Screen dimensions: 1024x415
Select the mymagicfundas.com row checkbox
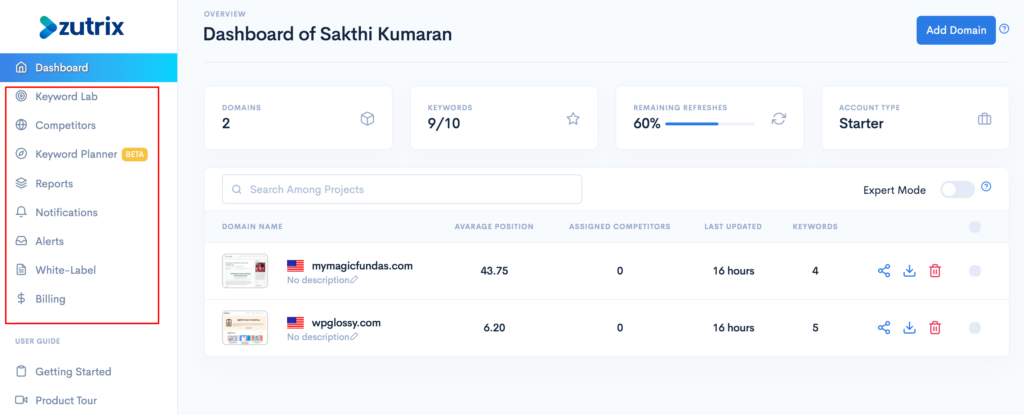tap(975, 271)
